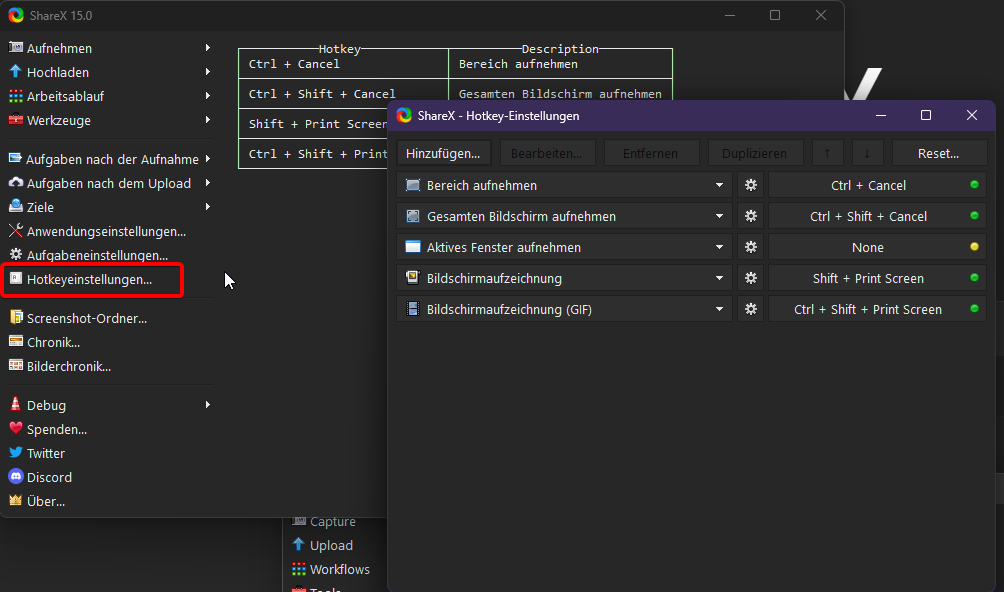Set hotkey via Shift + Print Screen button

(867, 278)
